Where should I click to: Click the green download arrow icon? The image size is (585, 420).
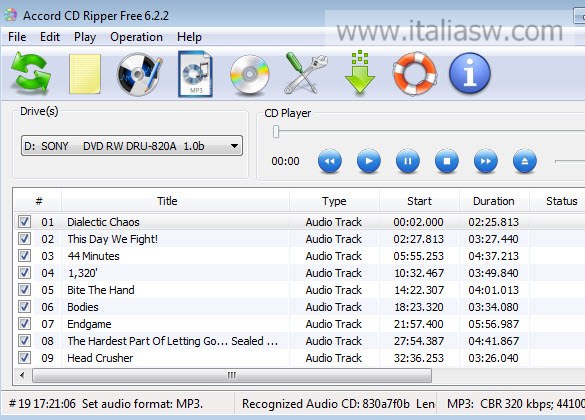click(x=360, y=72)
